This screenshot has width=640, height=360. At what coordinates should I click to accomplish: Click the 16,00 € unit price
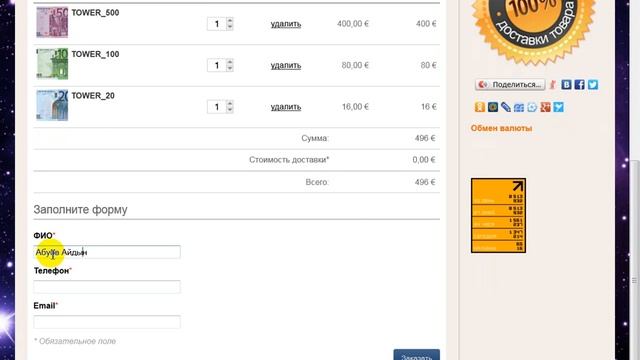point(355,107)
